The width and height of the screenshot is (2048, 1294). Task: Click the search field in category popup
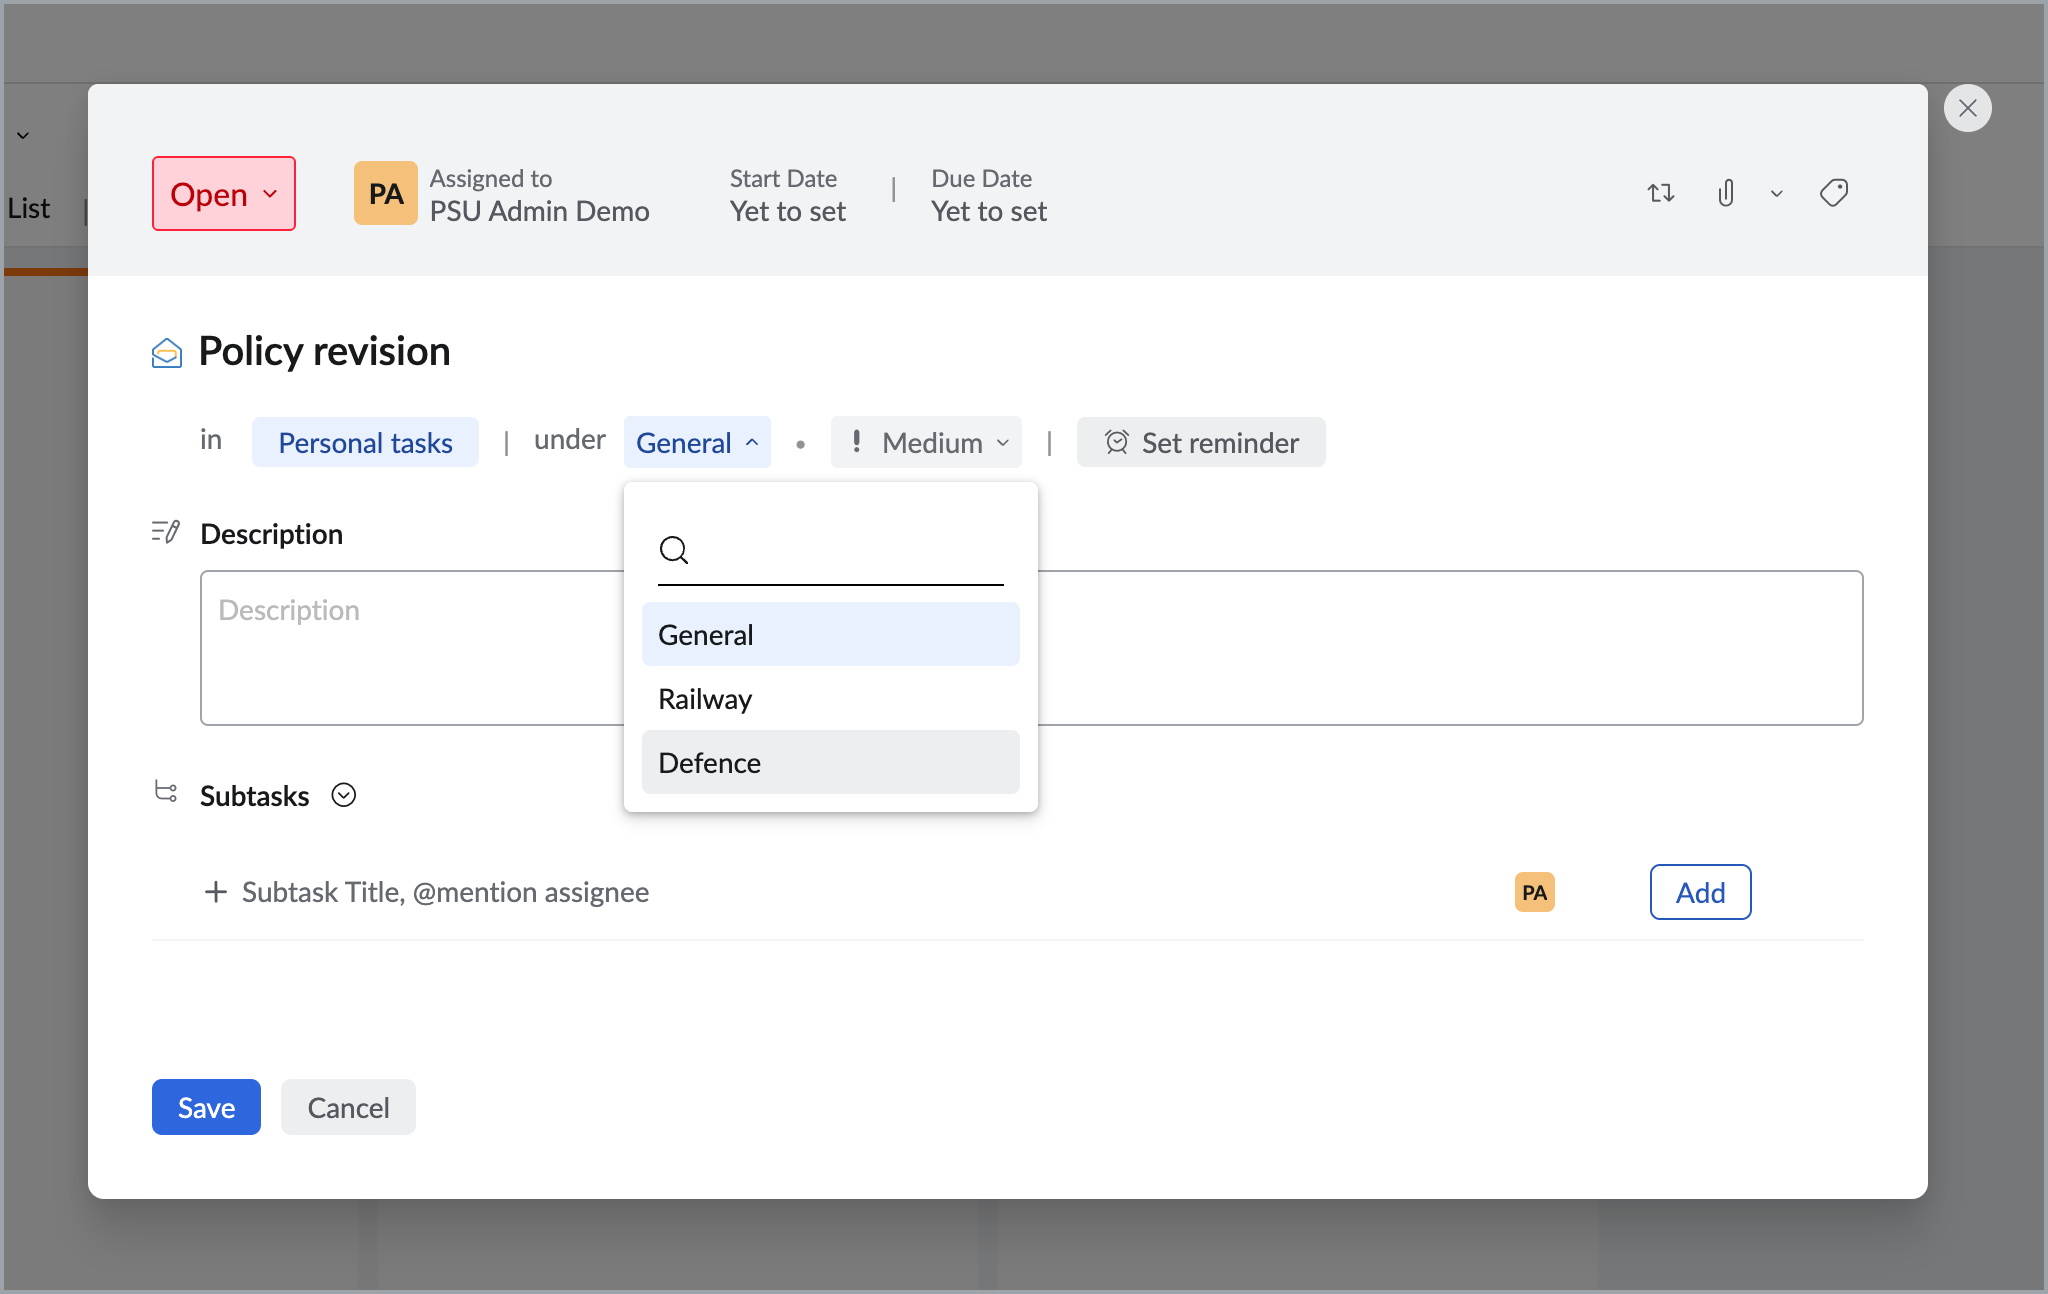click(x=830, y=552)
